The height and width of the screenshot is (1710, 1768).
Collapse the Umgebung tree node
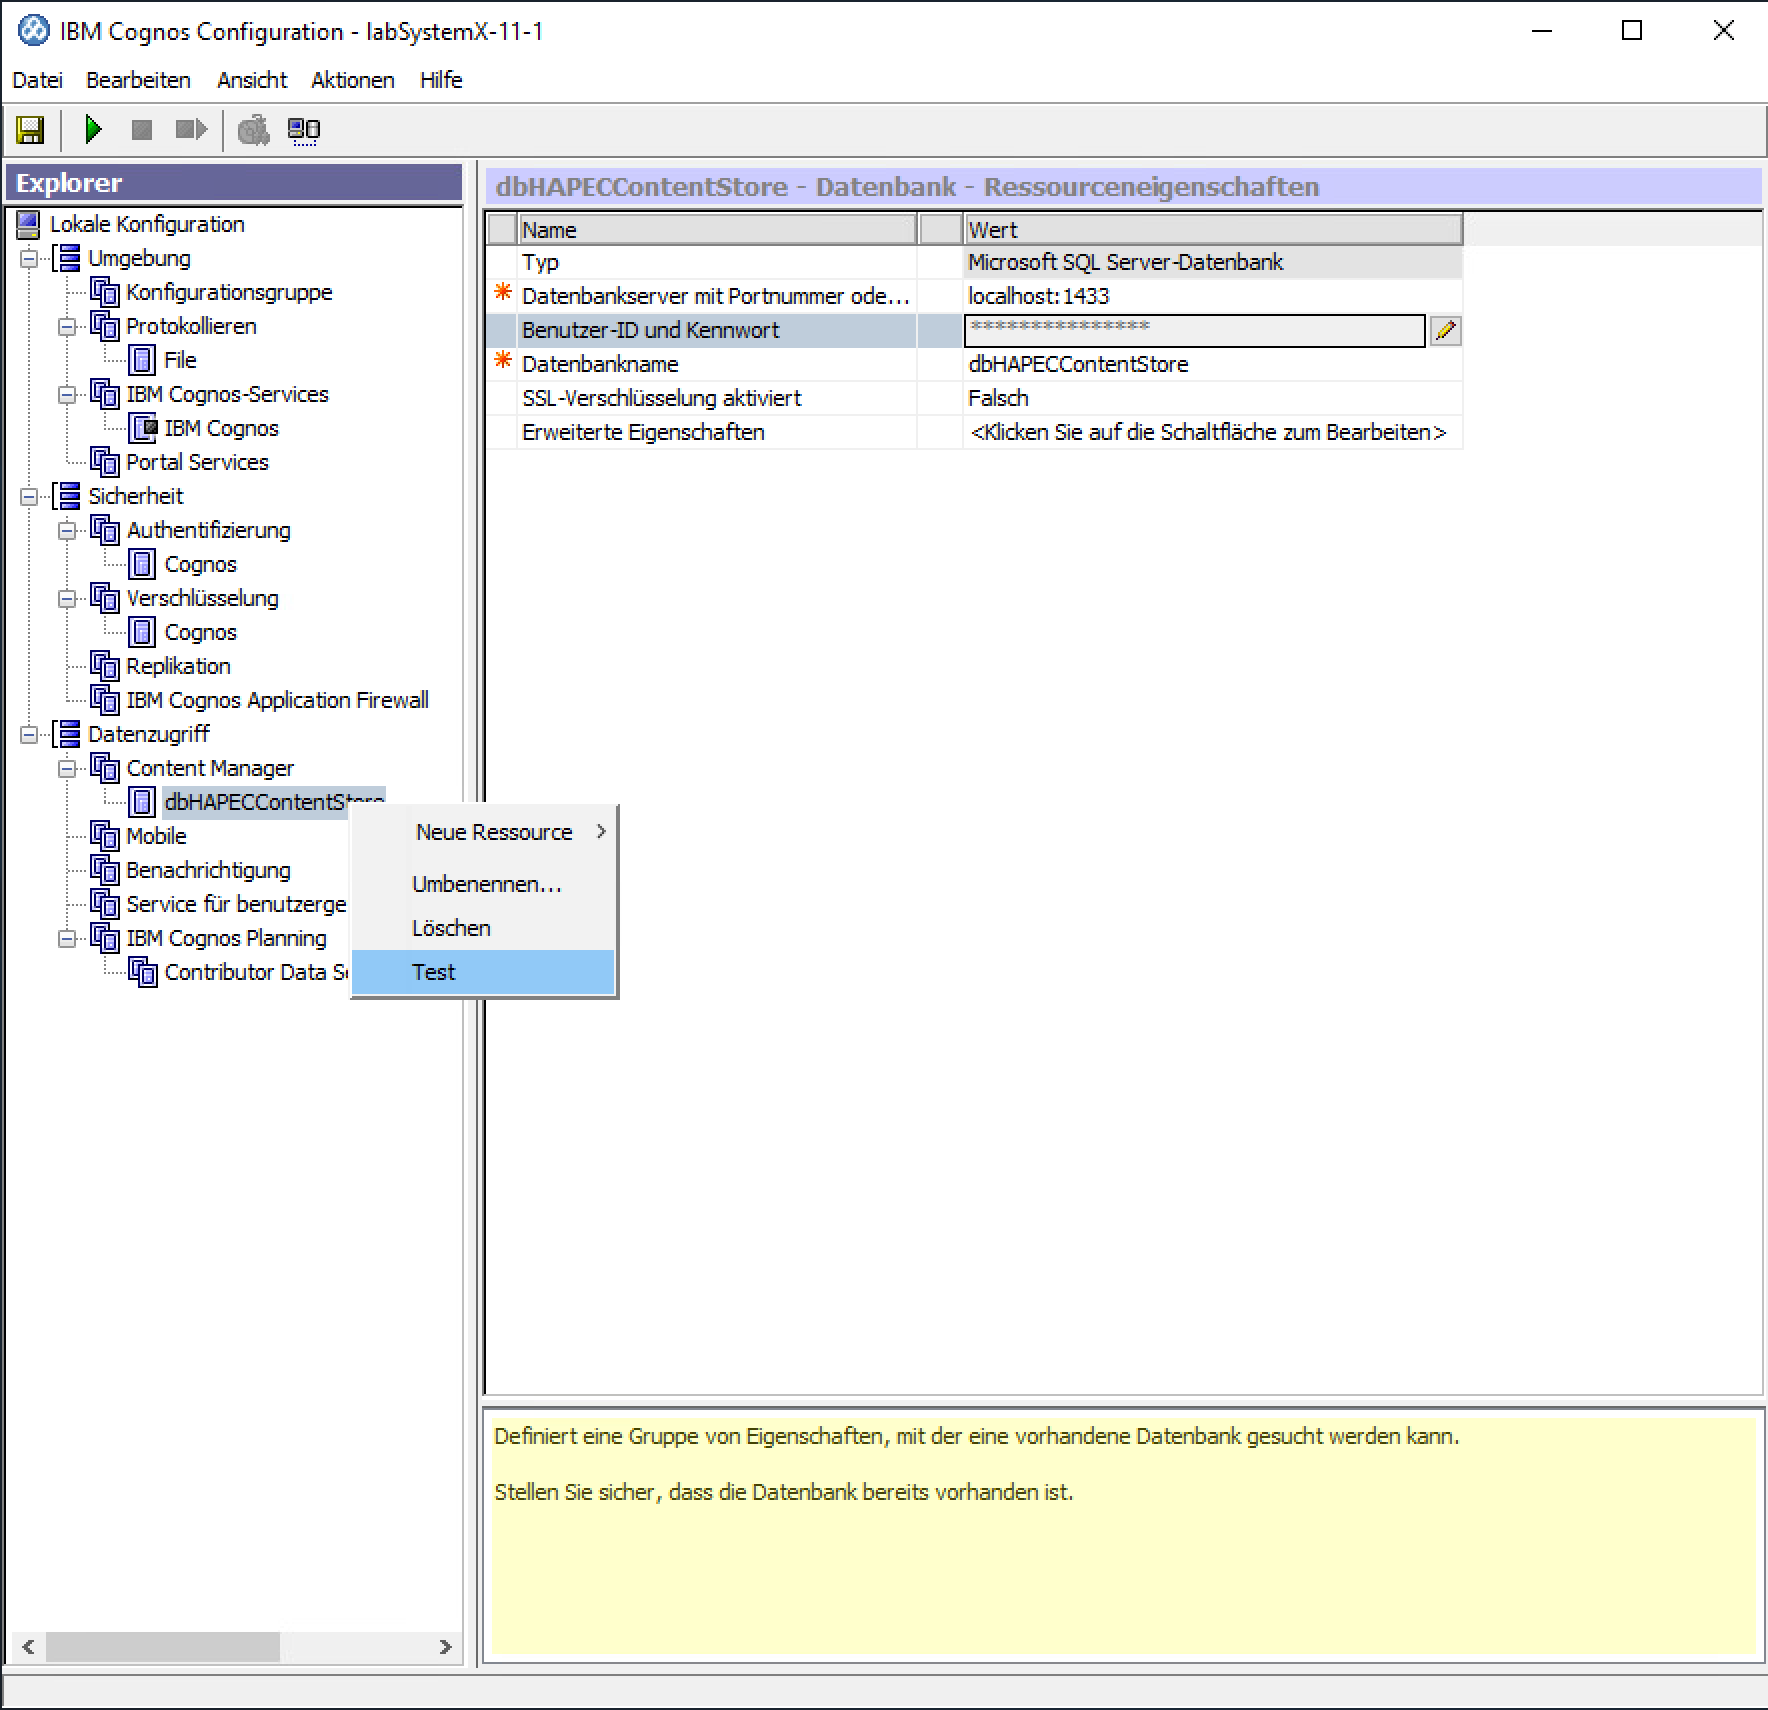coord(29,259)
